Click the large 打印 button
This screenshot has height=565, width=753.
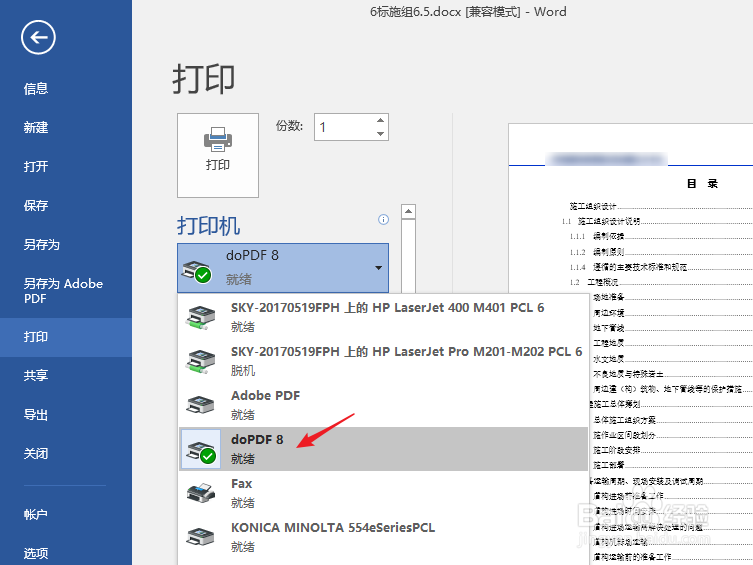click(218, 155)
